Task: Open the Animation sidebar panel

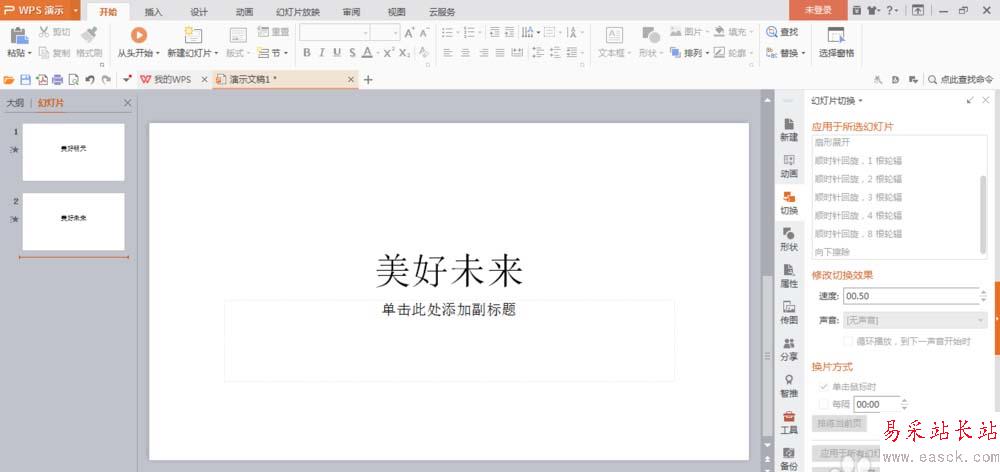Action: 789,166
